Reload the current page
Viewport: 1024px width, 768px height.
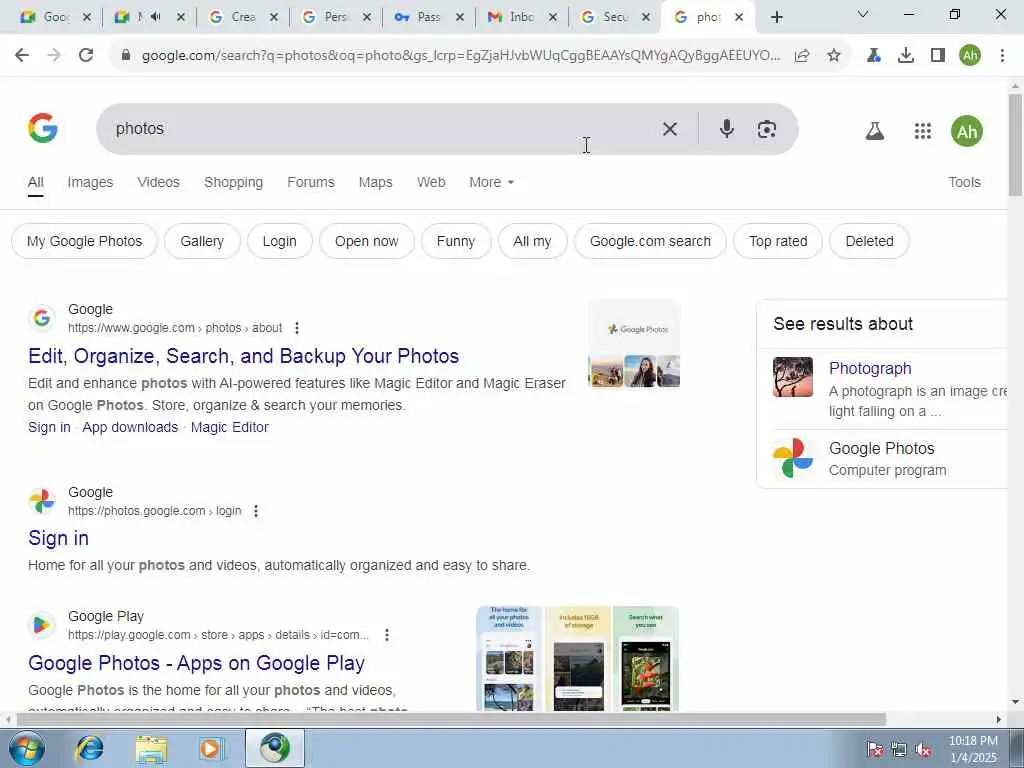click(x=86, y=56)
